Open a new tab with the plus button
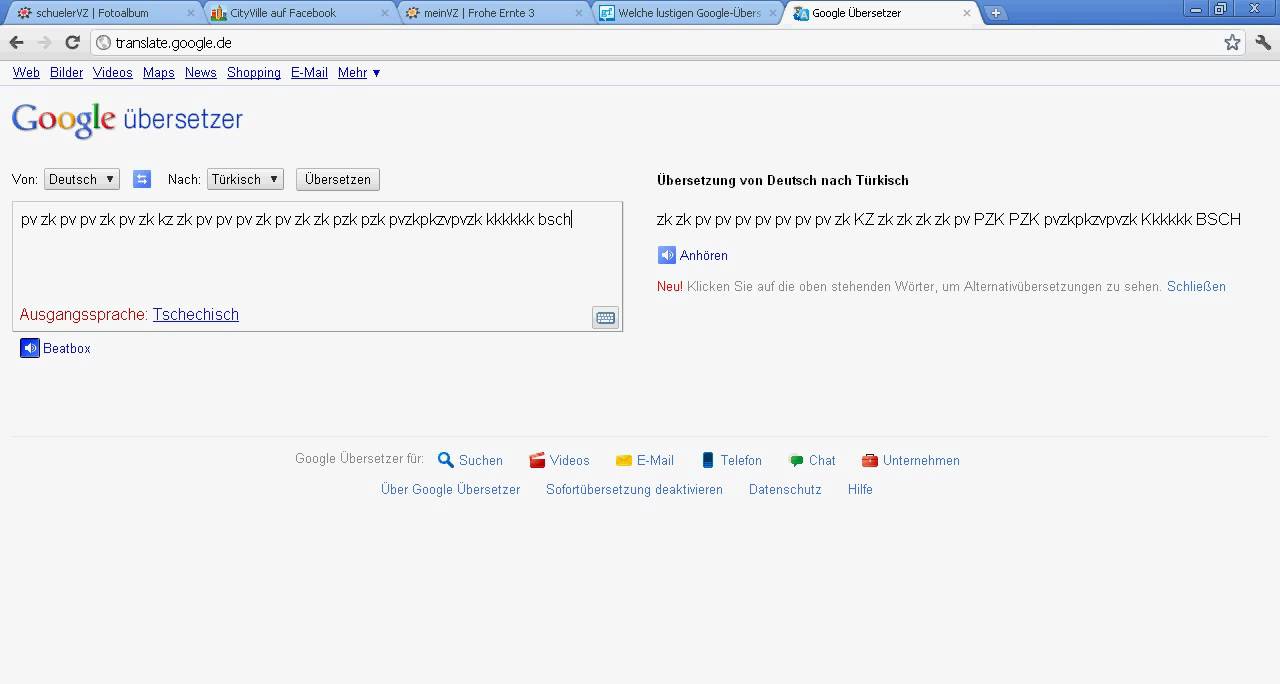Screen dimensions: 1280x684 (996, 13)
